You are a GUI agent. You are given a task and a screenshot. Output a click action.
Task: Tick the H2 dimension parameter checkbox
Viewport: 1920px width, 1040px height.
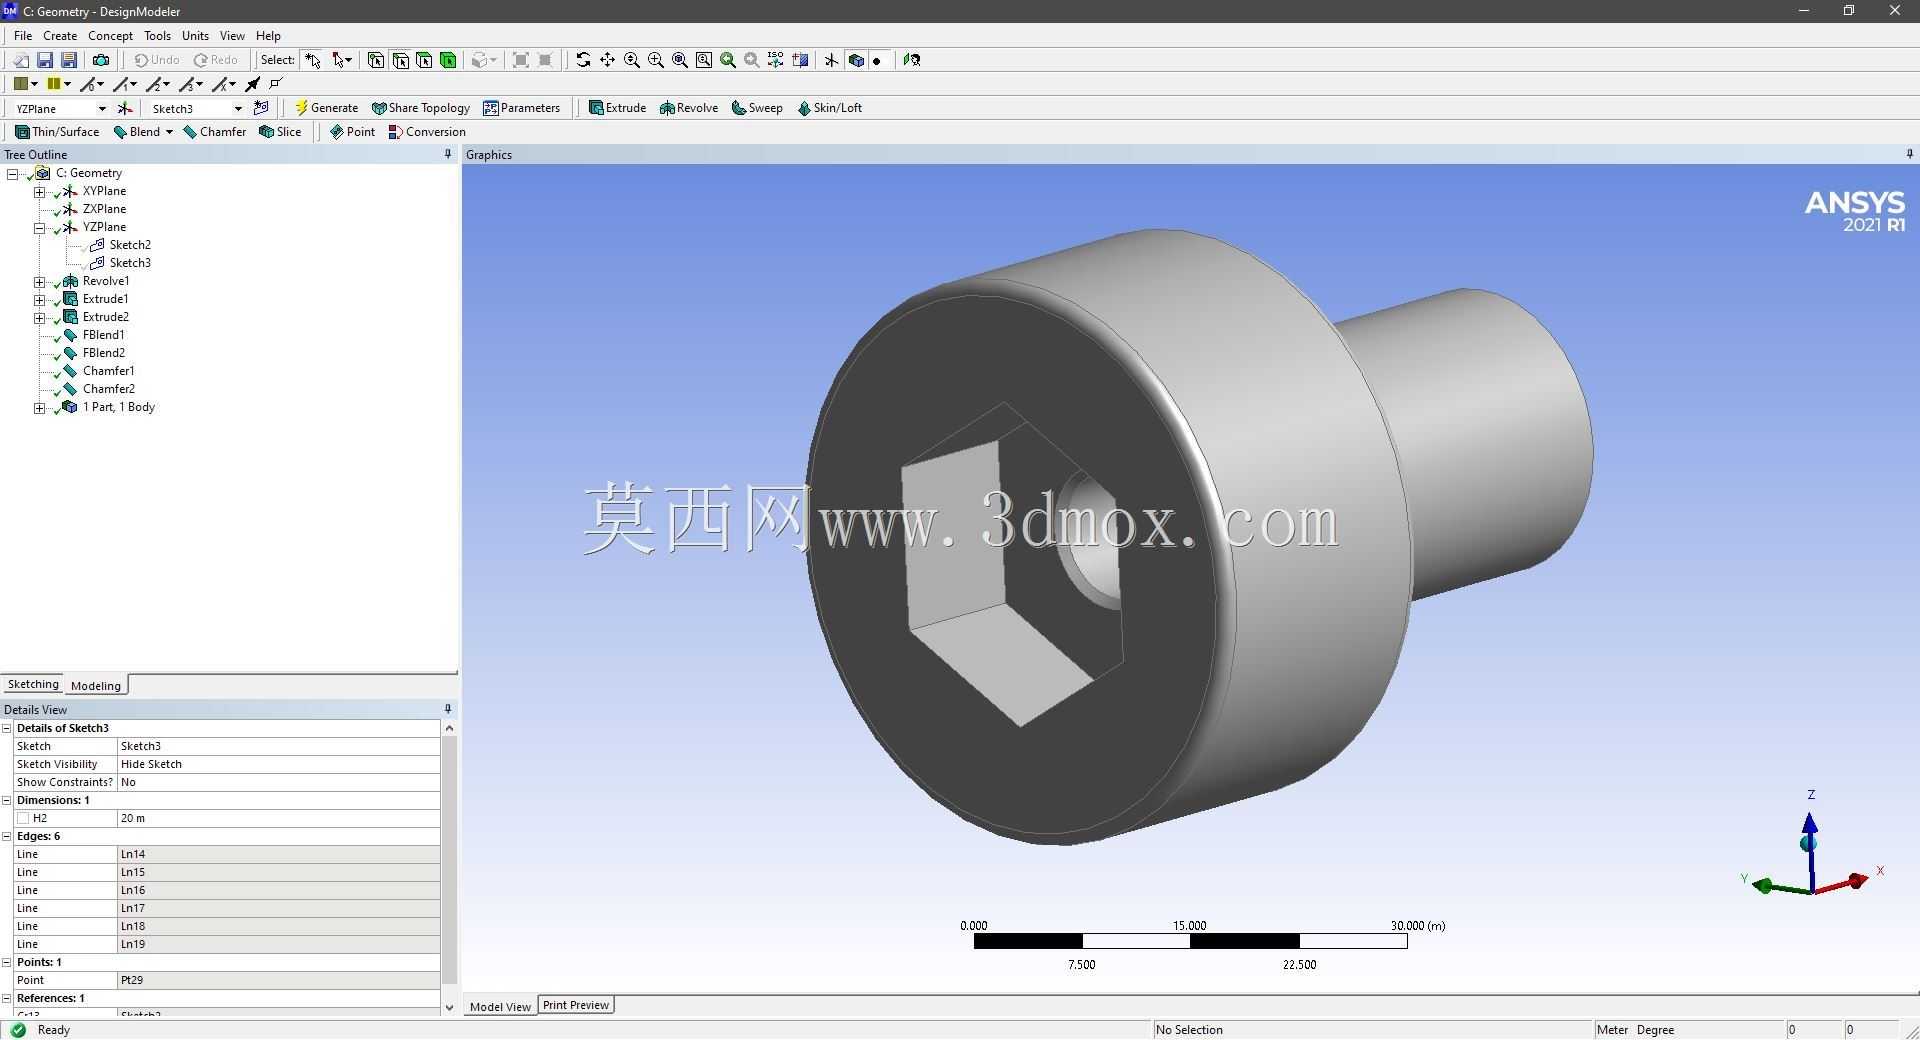[23, 818]
